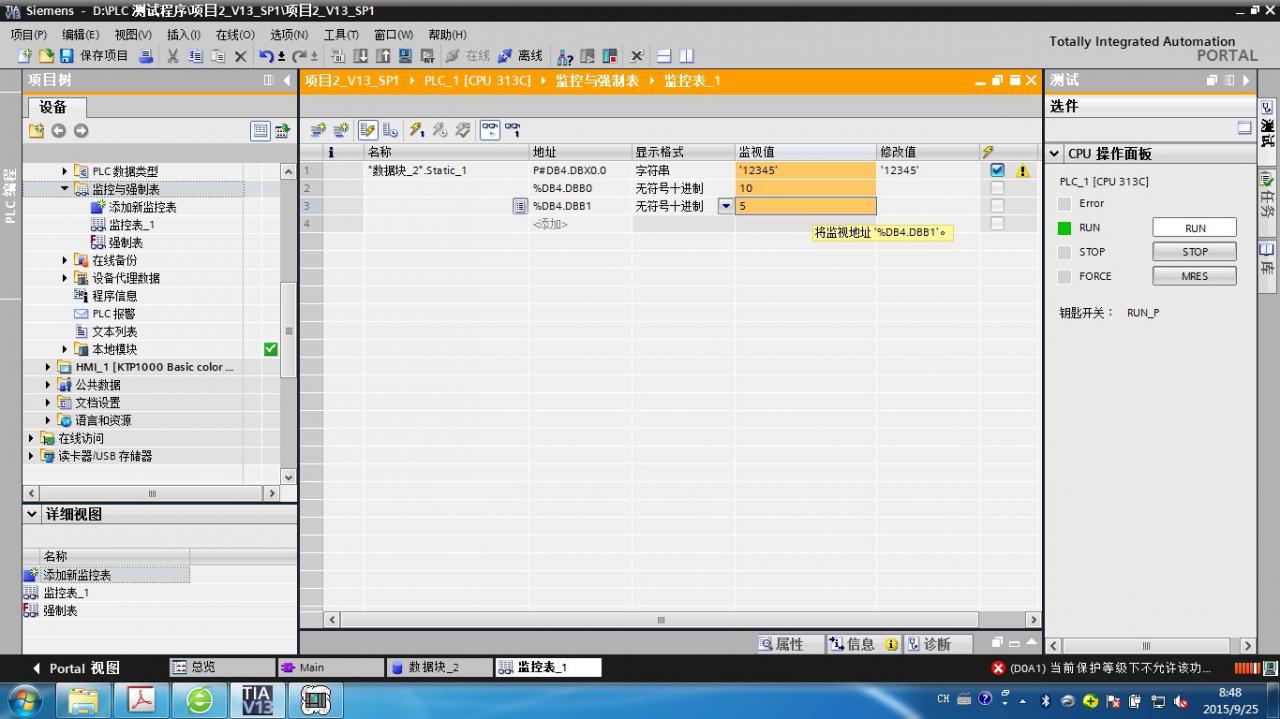Click the MRES button on CPU panel
The width and height of the screenshot is (1280, 719).
pyautogui.click(x=1195, y=276)
